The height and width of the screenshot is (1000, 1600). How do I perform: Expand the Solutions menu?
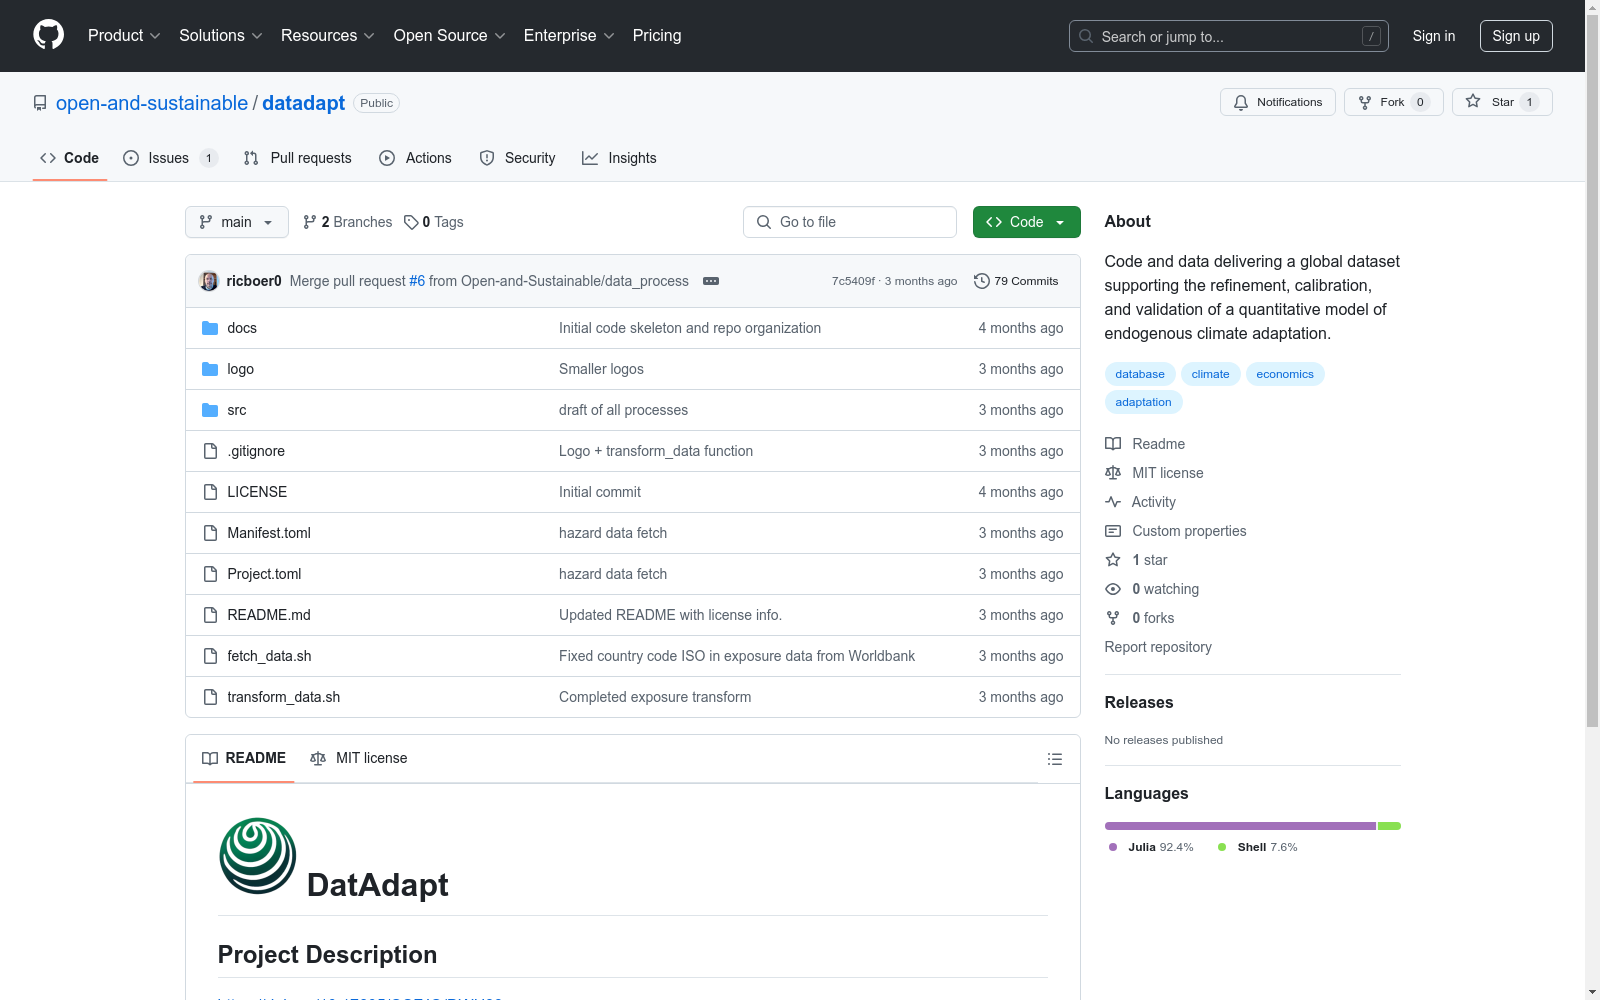[220, 35]
